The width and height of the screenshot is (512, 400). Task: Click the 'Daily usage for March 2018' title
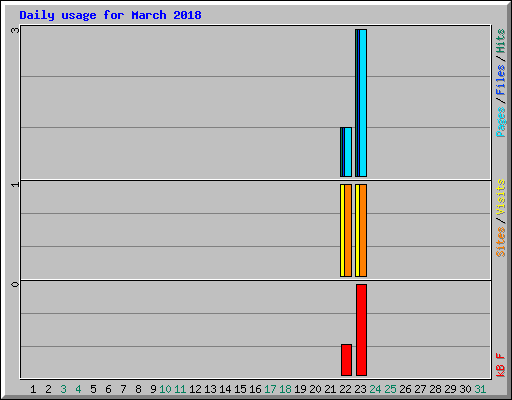[x=110, y=15]
